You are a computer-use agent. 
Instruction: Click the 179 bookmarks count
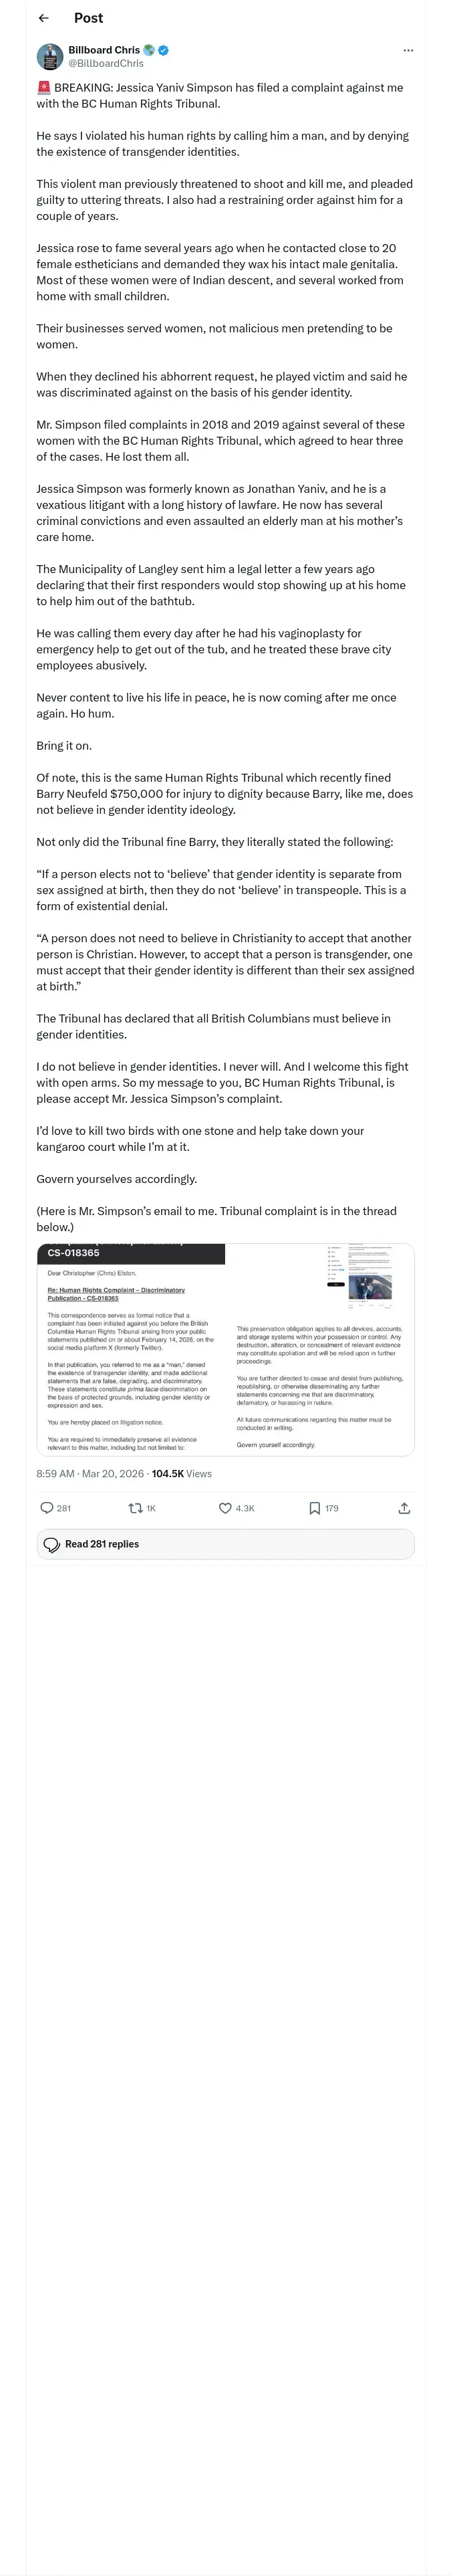click(332, 1508)
